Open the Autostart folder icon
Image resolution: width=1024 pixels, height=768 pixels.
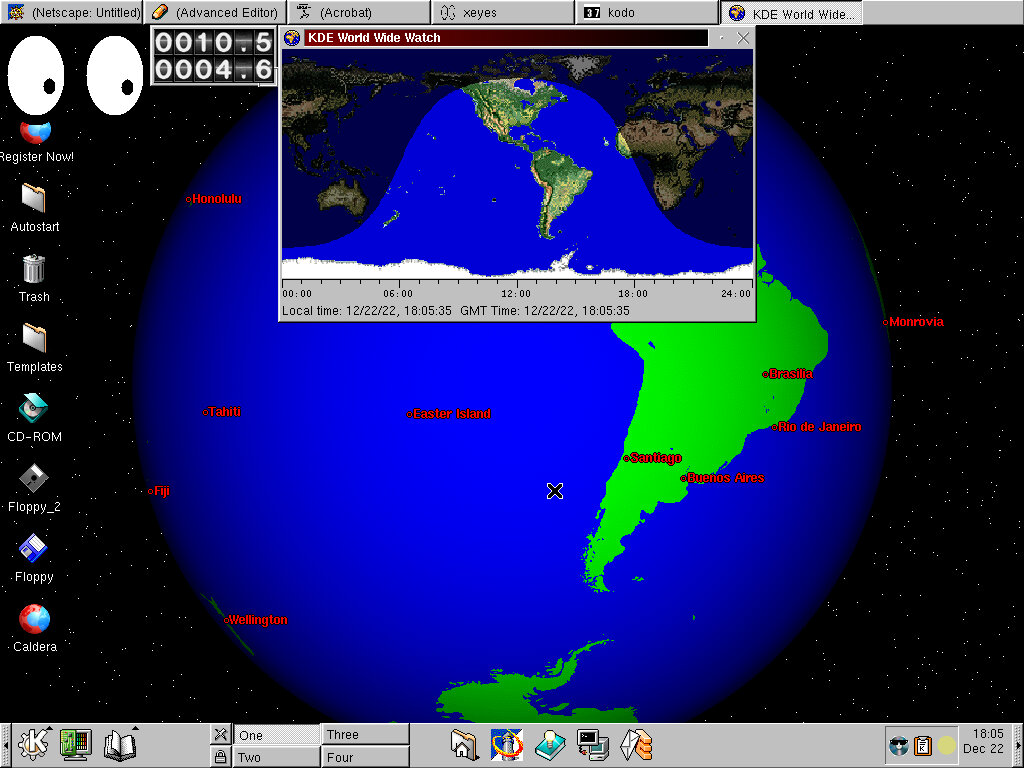33,200
